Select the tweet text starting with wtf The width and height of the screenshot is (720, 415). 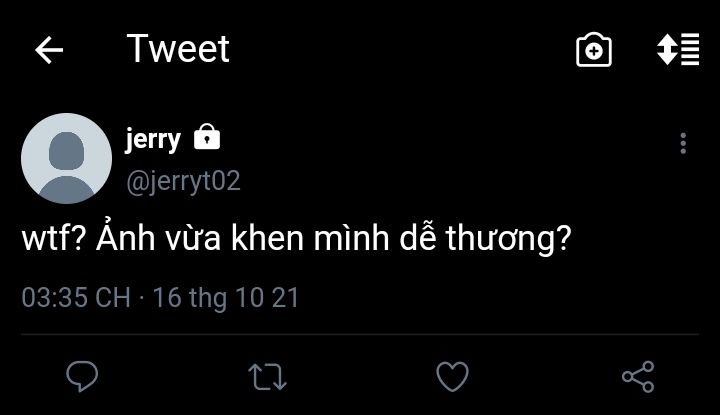296,242
